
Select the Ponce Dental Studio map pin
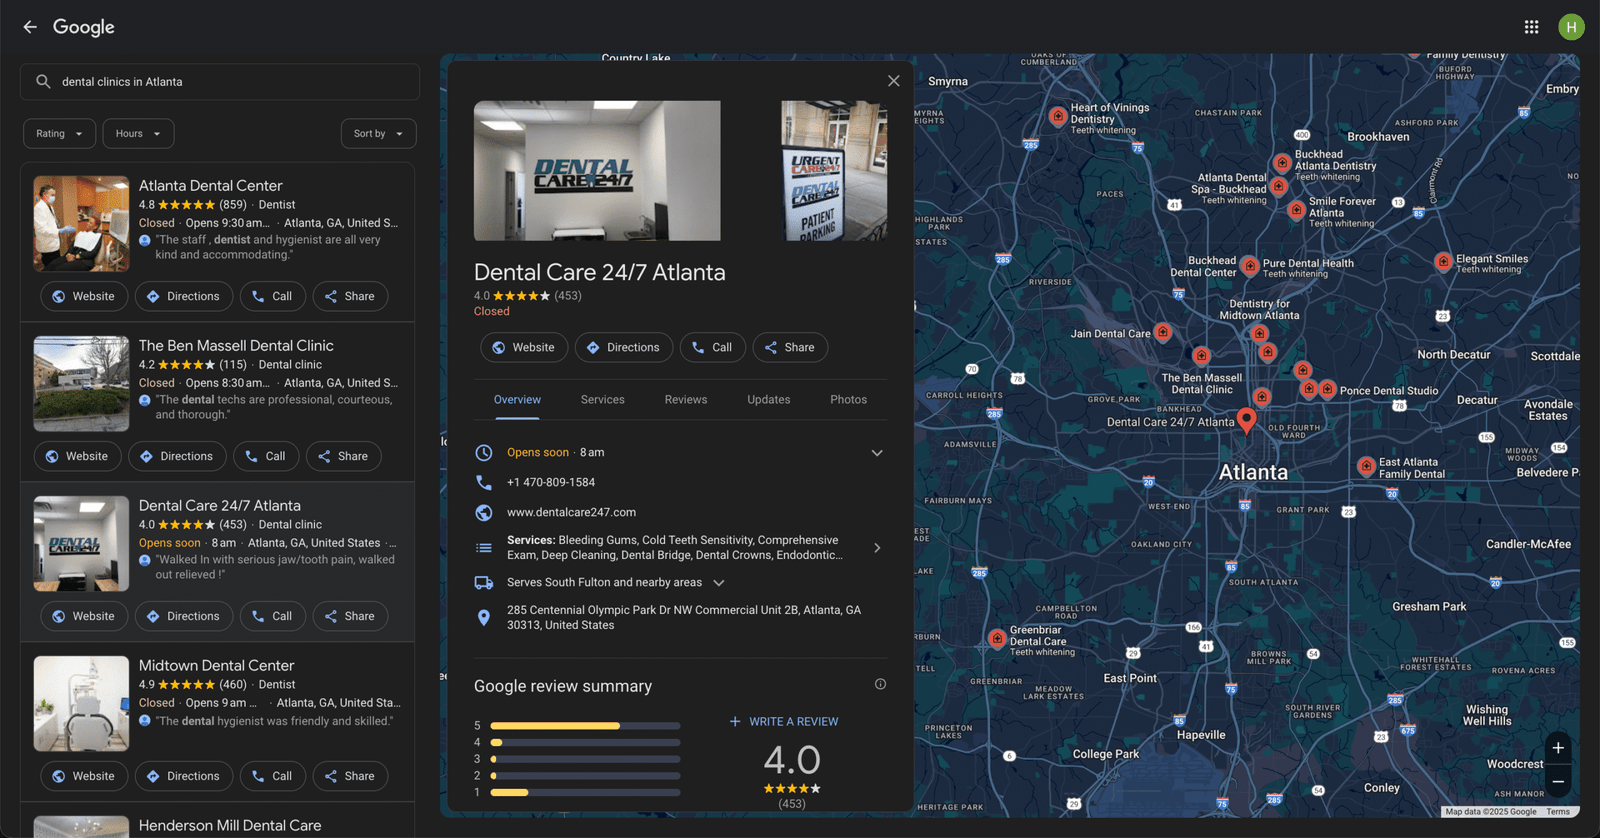(1327, 389)
